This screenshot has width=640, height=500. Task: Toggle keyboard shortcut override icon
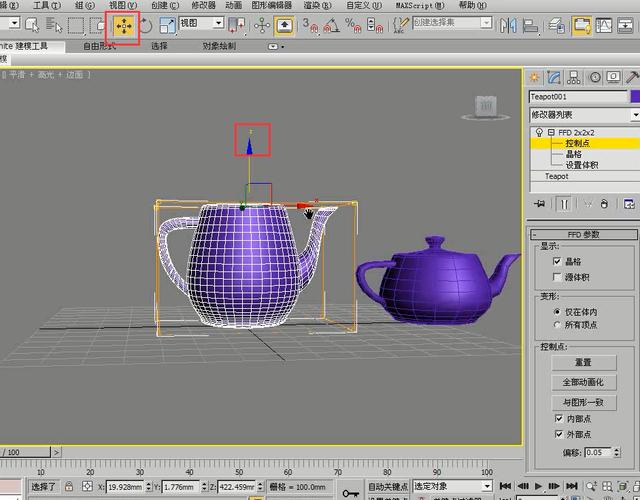pyautogui.click(x=284, y=25)
